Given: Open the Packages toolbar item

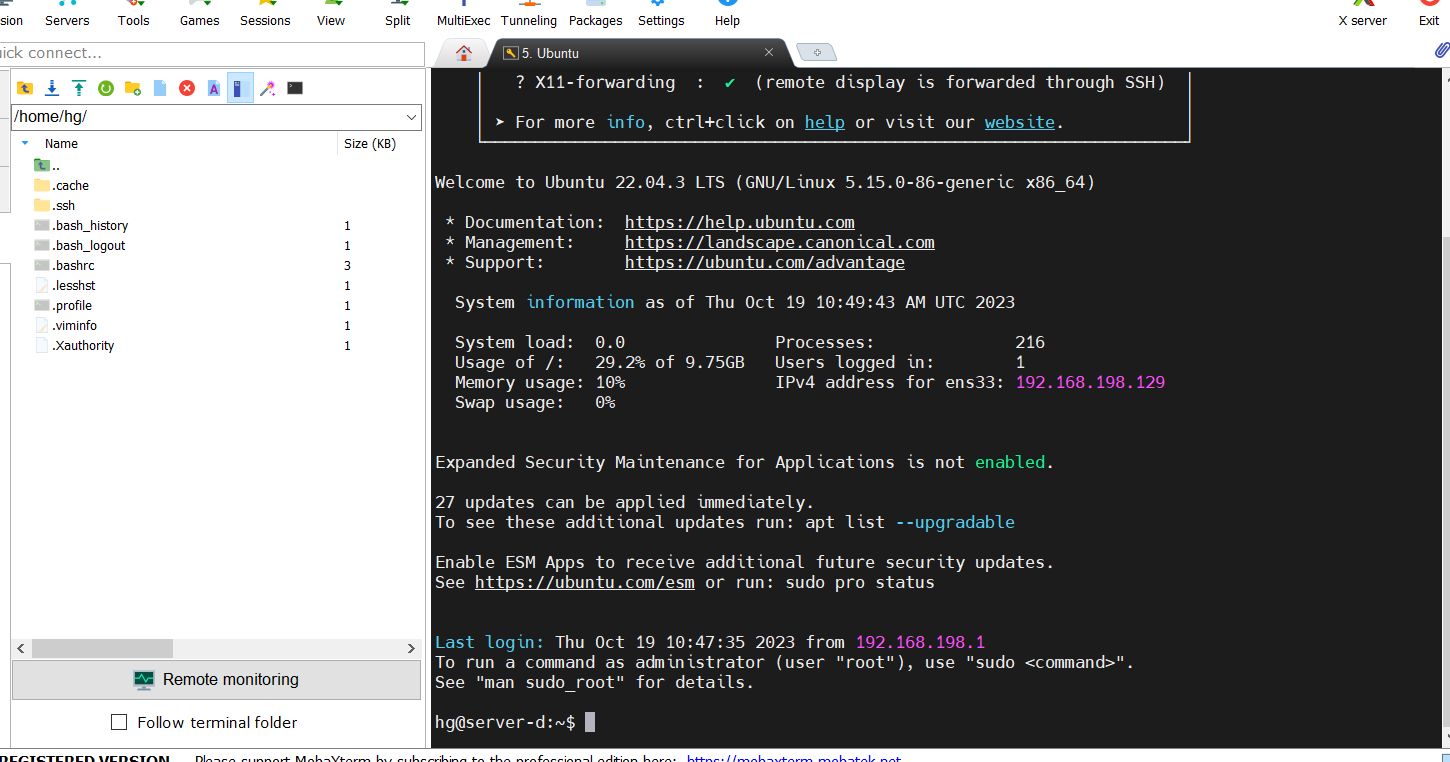Looking at the screenshot, I should (x=595, y=14).
